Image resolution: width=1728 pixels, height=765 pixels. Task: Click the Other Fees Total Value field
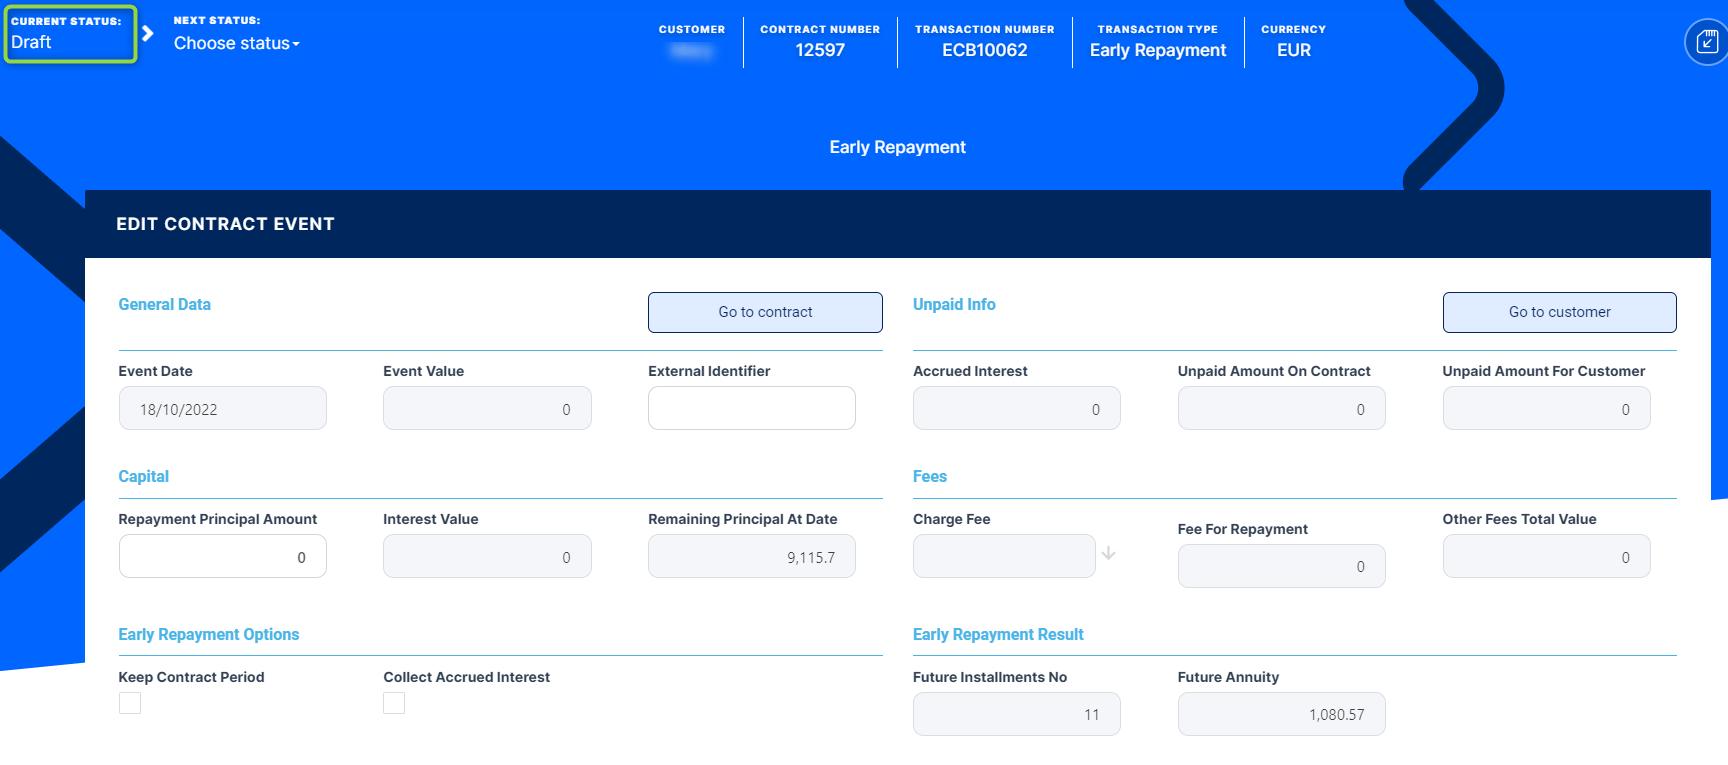click(1545, 556)
